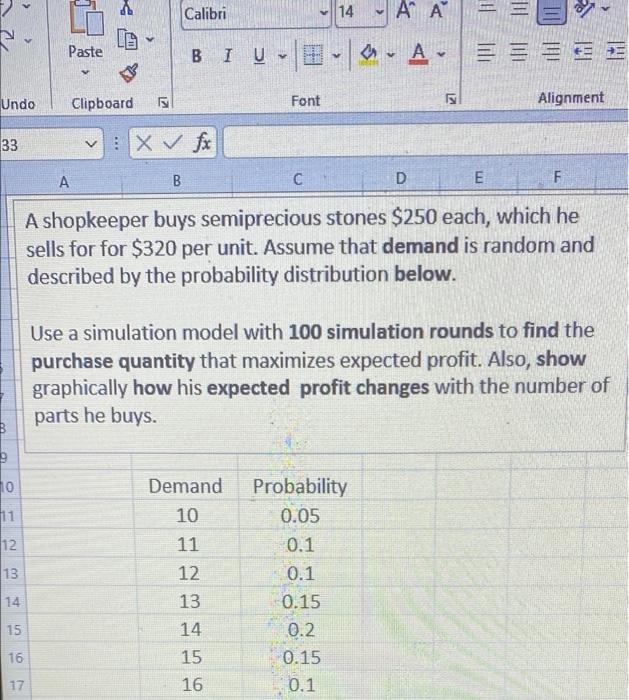Select the cell with demand 13
Screen dimensions: 629x700
click(189, 602)
